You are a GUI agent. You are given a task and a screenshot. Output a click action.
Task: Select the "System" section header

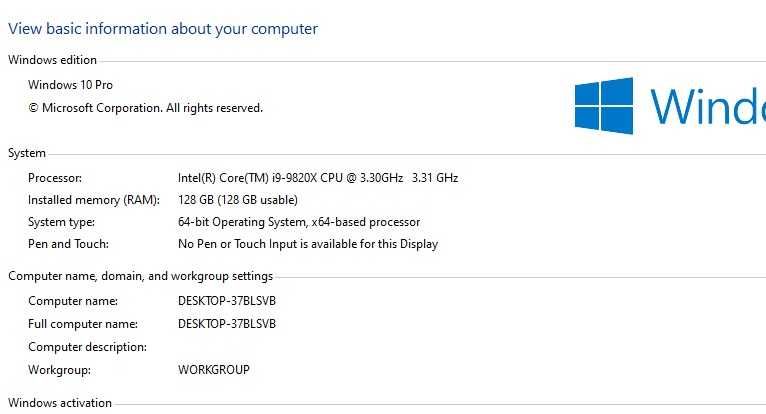(x=27, y=153)
